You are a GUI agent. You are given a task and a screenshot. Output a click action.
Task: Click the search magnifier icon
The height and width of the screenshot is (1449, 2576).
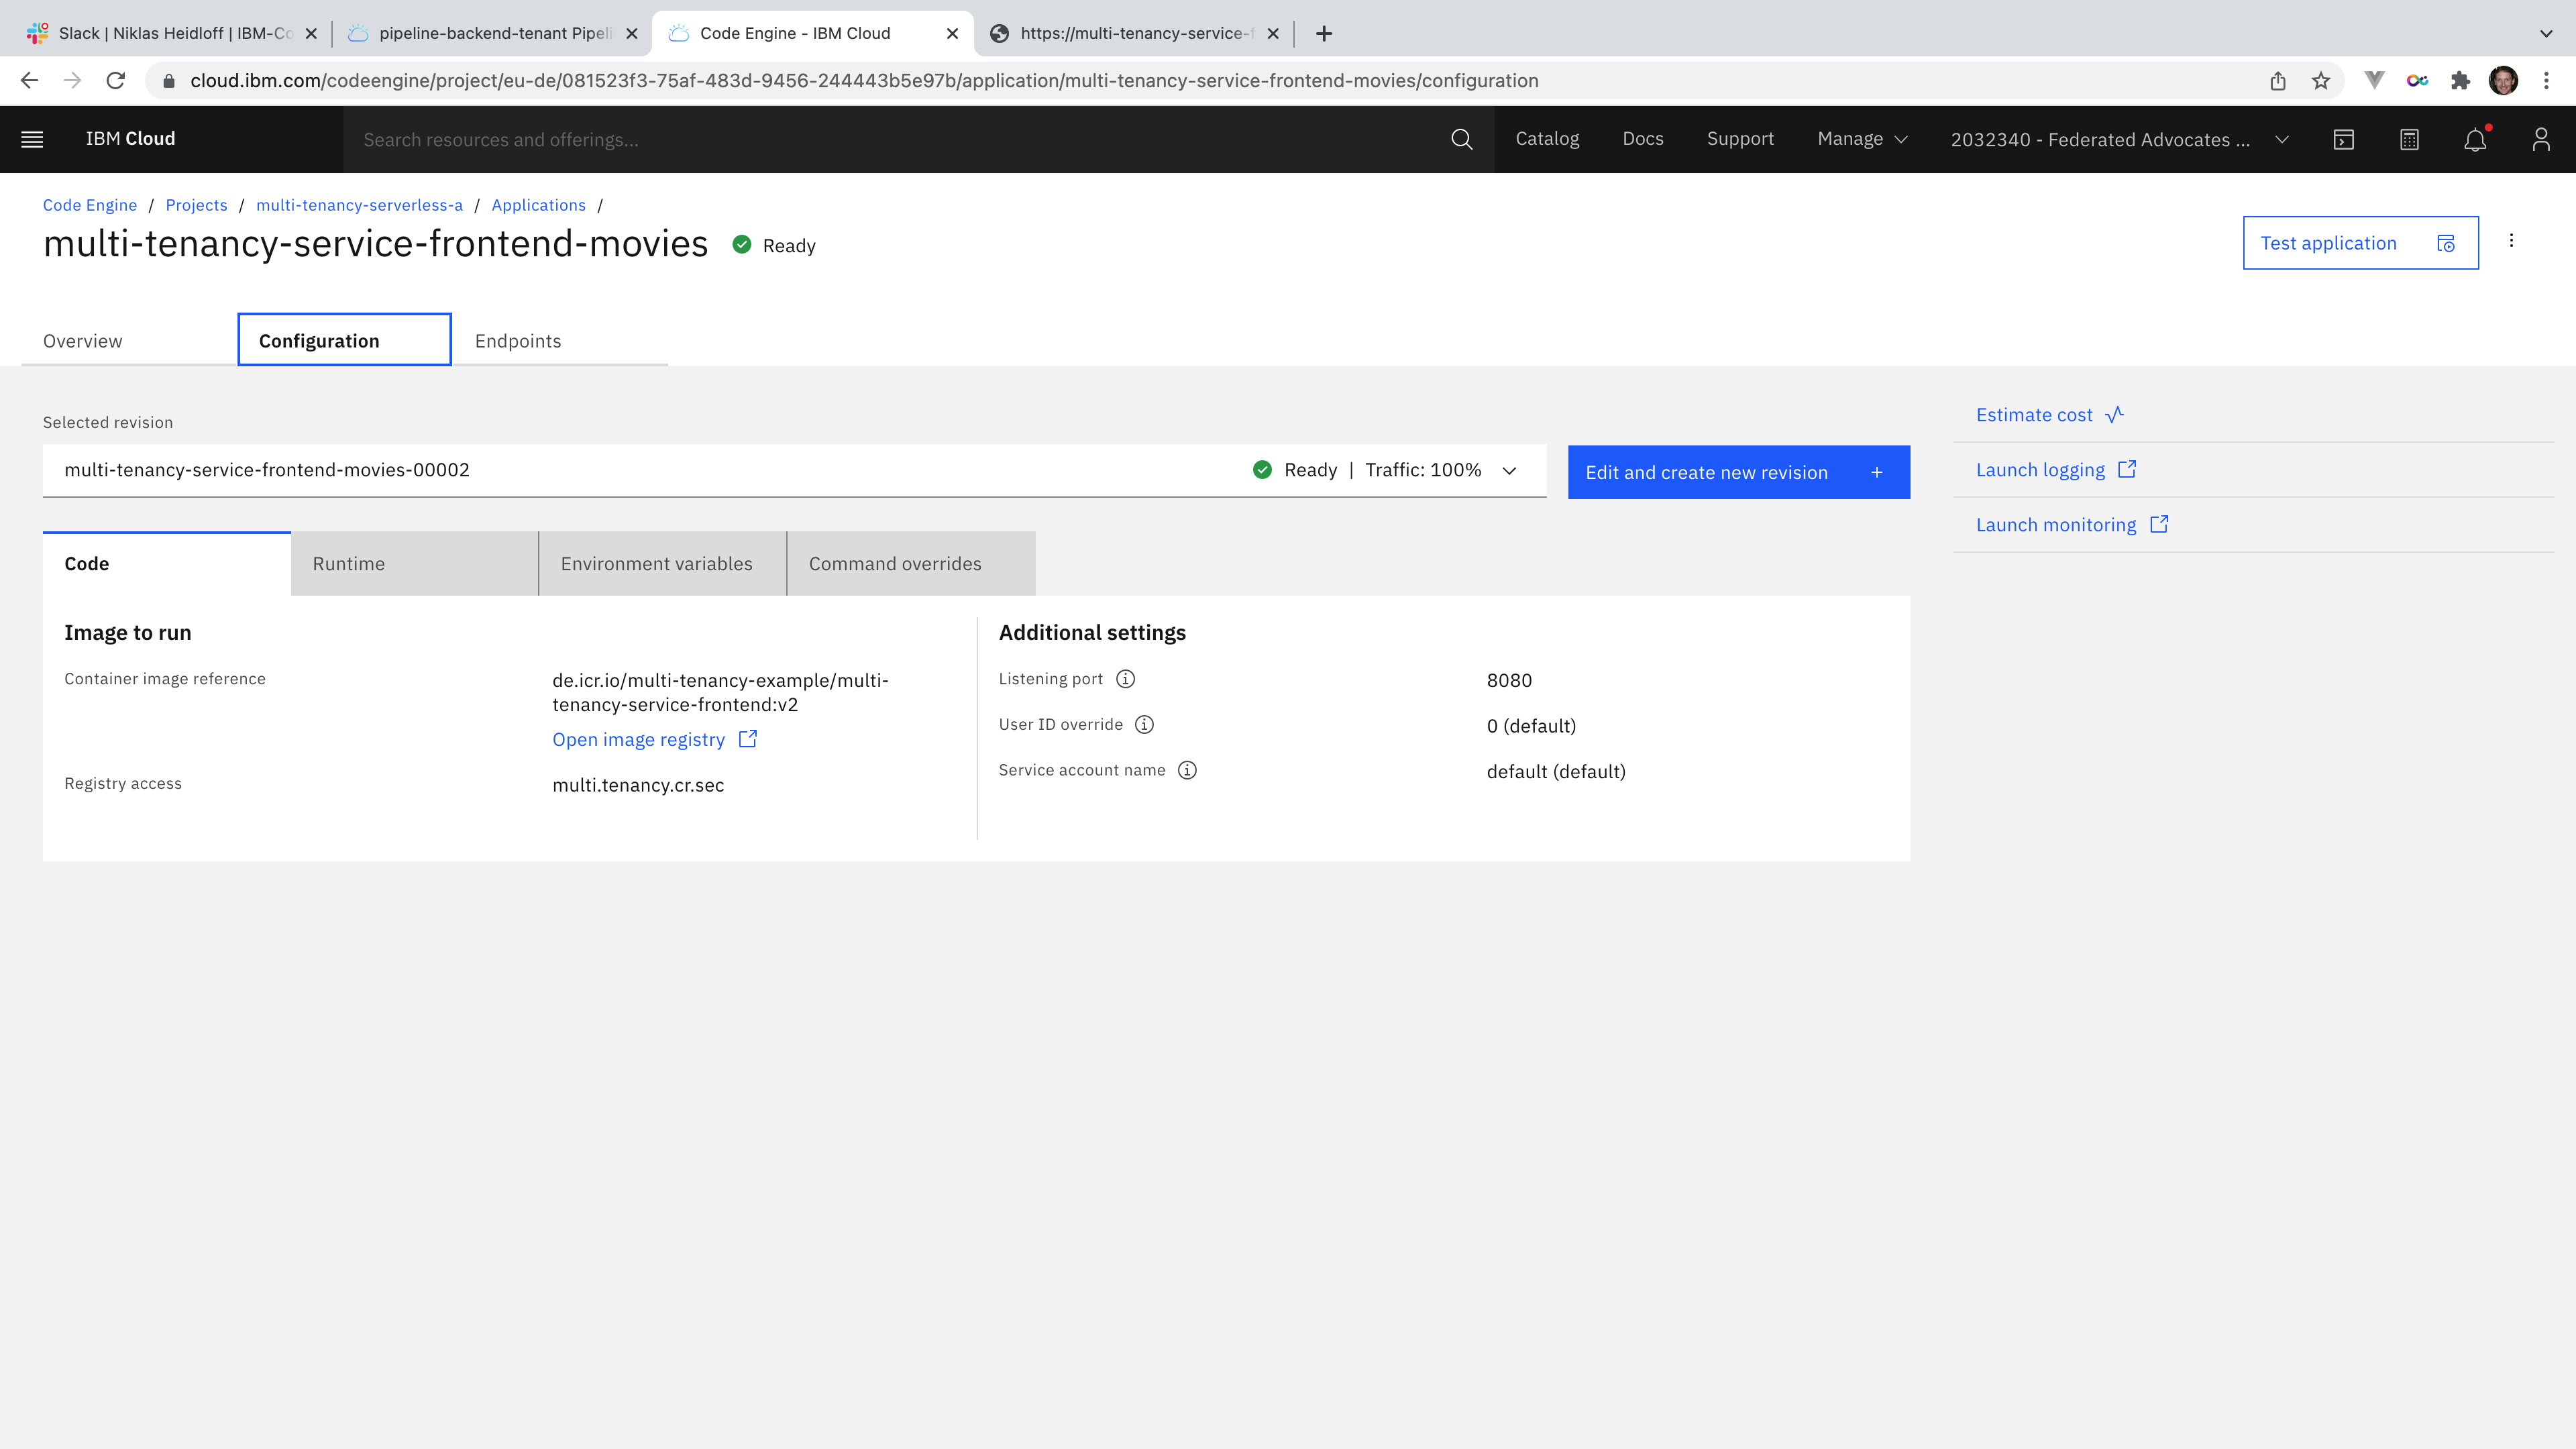pyautogui.click(x=1461, y=139)
